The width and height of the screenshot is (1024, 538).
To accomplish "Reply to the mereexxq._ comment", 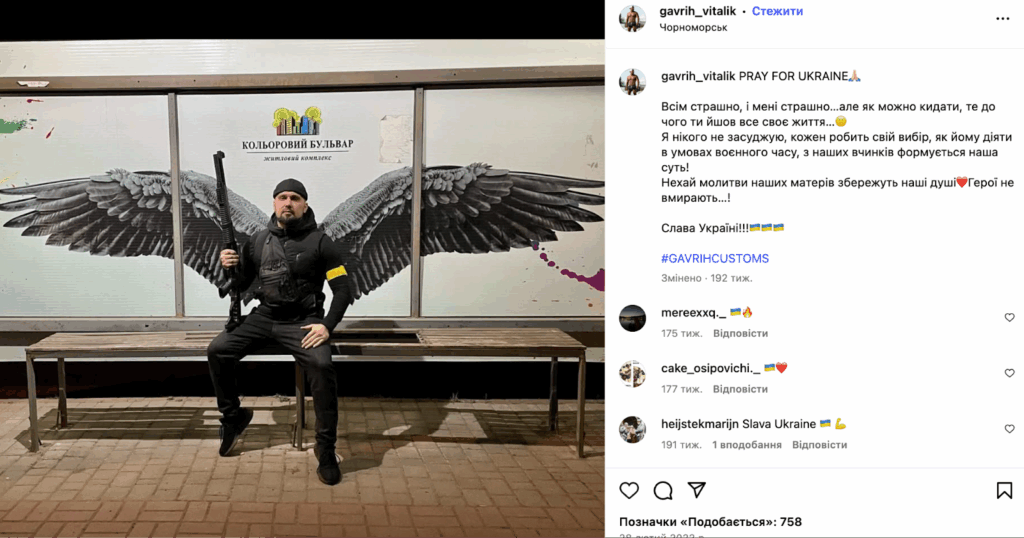I will 740,333.
